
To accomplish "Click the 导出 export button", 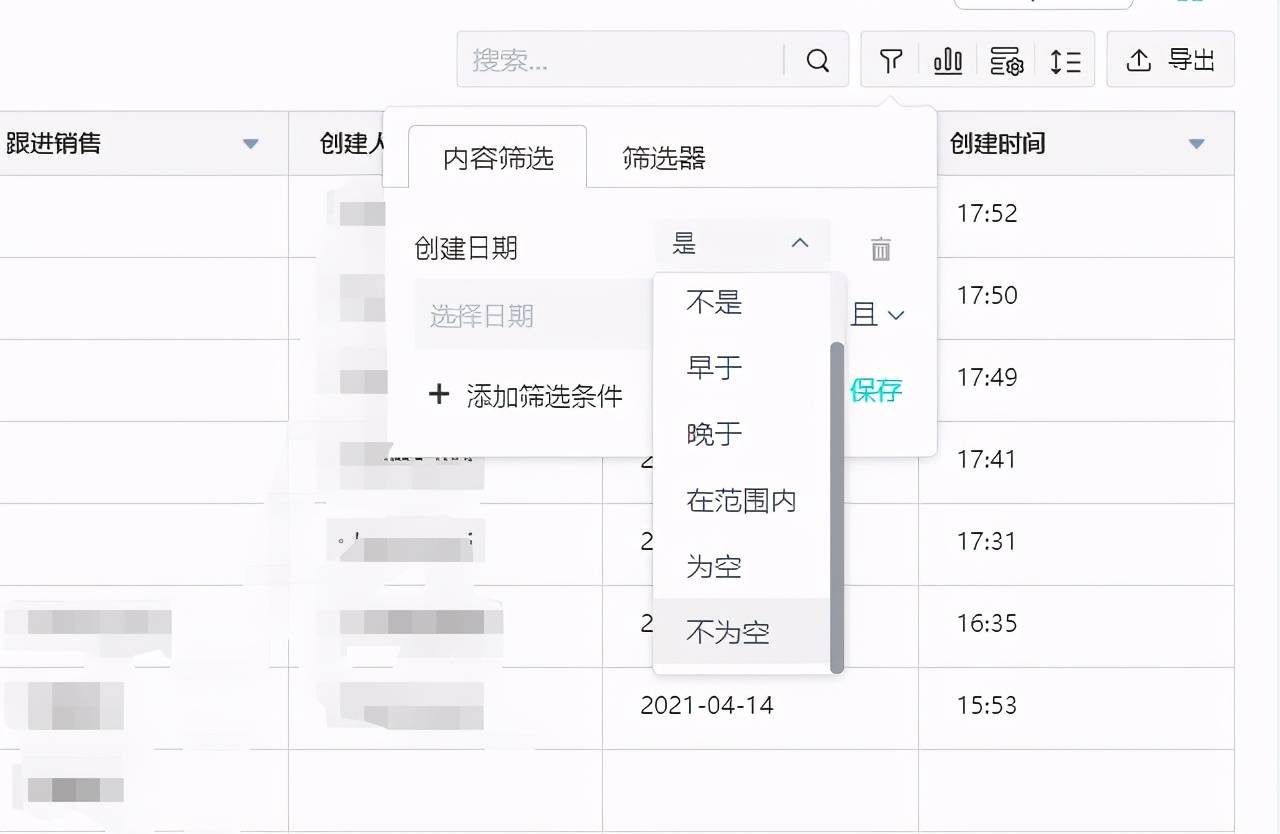I will (1170, 60).
